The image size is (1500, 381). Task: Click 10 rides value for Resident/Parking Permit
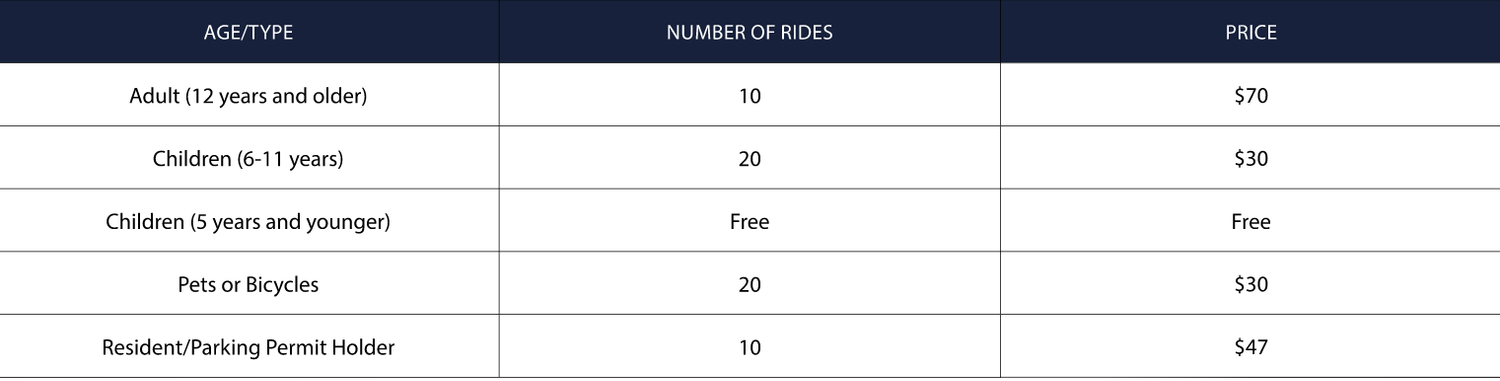(750, 348)
